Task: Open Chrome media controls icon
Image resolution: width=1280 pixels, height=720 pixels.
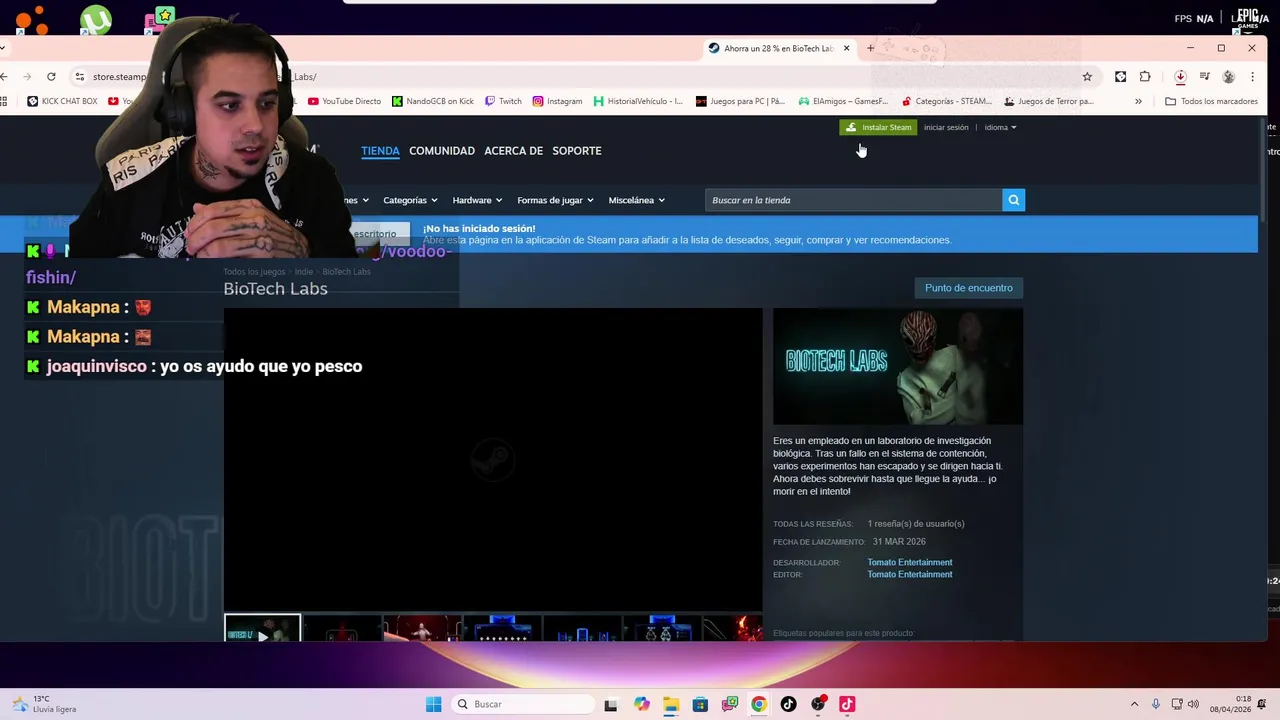Action: (1205, 77)
